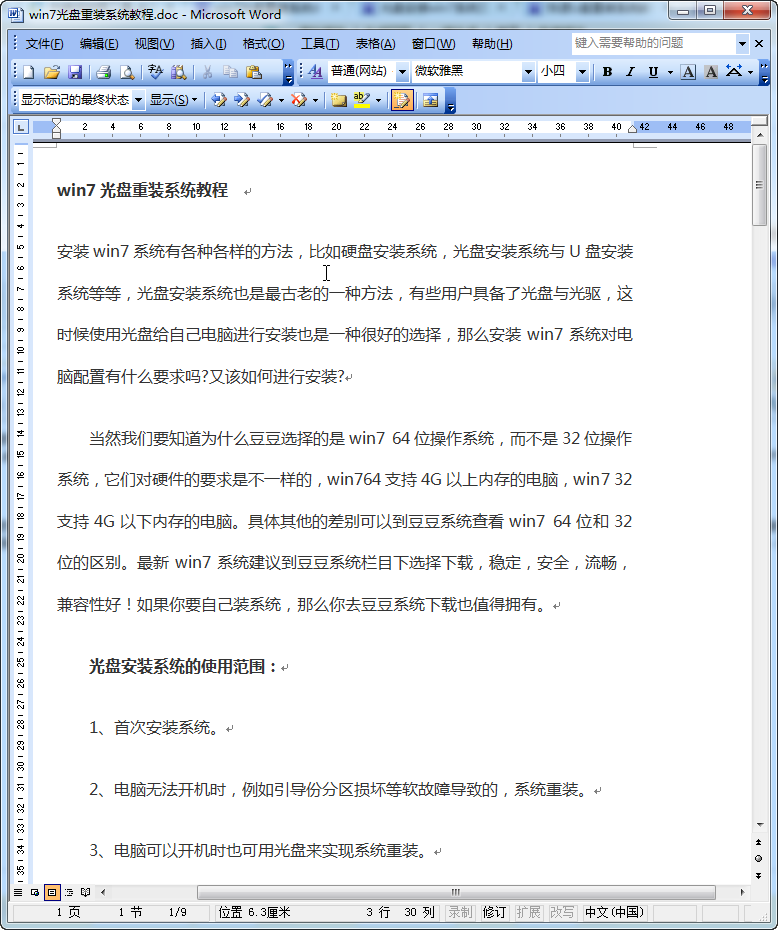Open the font size dropdown 小四
Screen dimensions: 778x930
tap(582, 72)
